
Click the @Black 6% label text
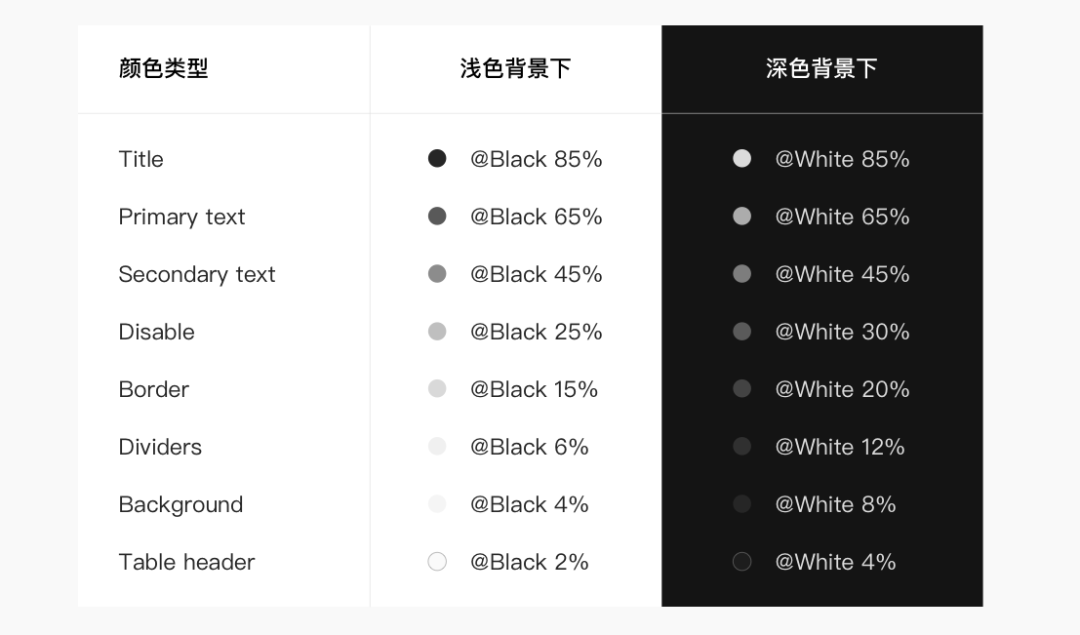[x=529, y=447]
